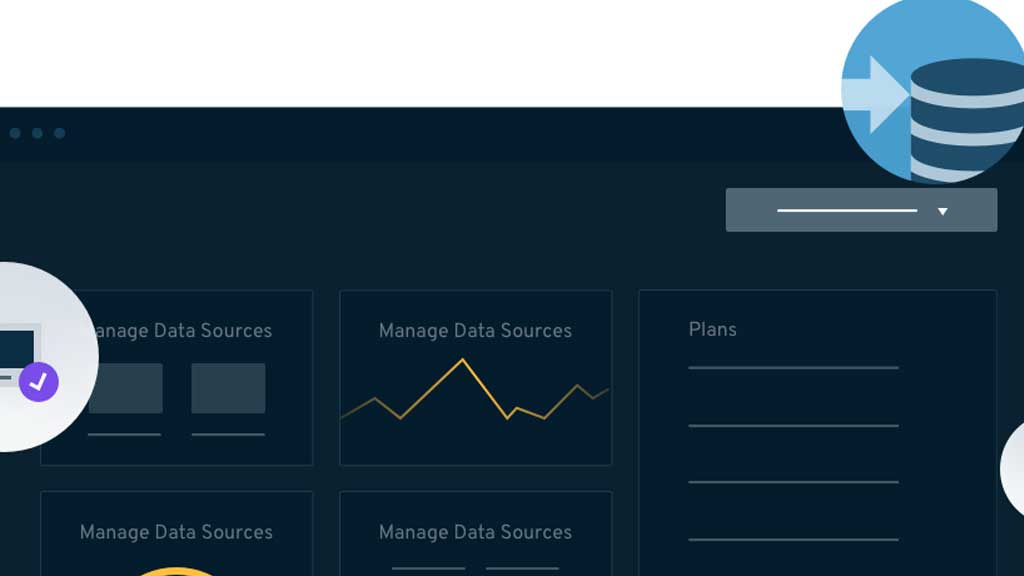Click the middle window dot in title bar
1024x576 pixels.
pyautogui.click(x=37, y=133)
